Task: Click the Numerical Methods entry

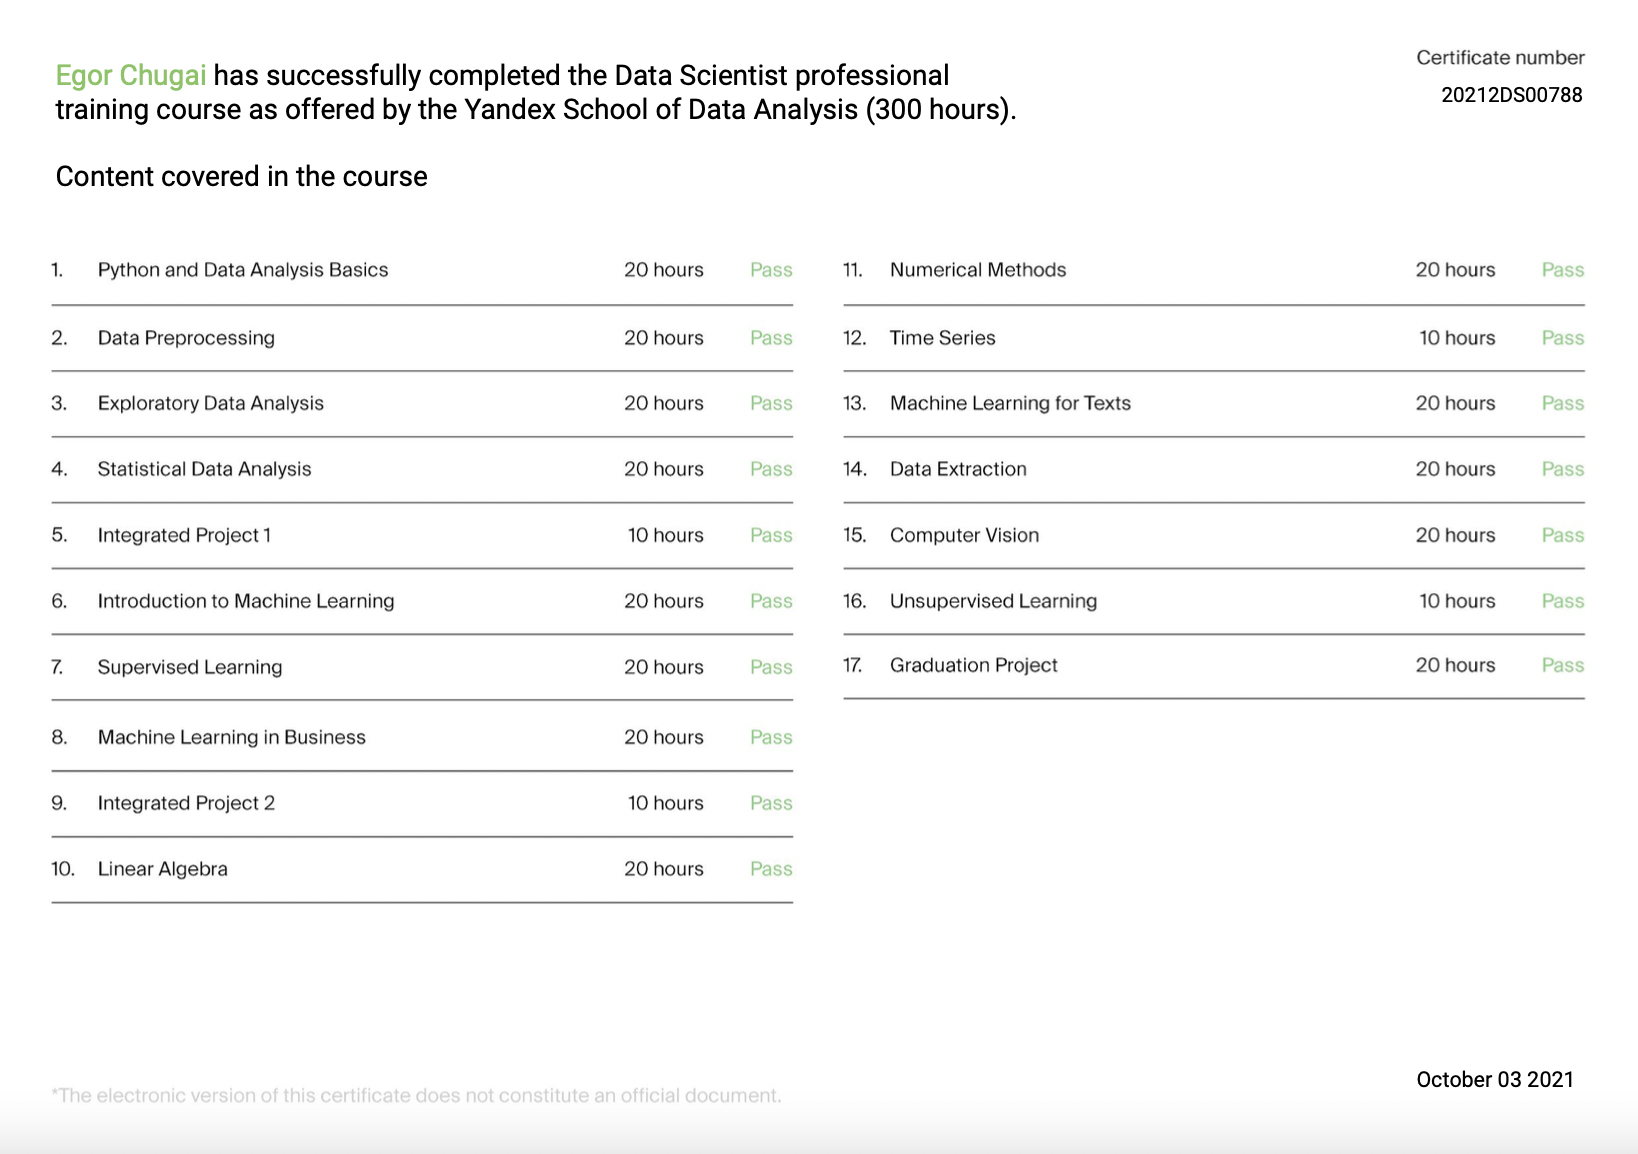Action: tap(977, 270)
